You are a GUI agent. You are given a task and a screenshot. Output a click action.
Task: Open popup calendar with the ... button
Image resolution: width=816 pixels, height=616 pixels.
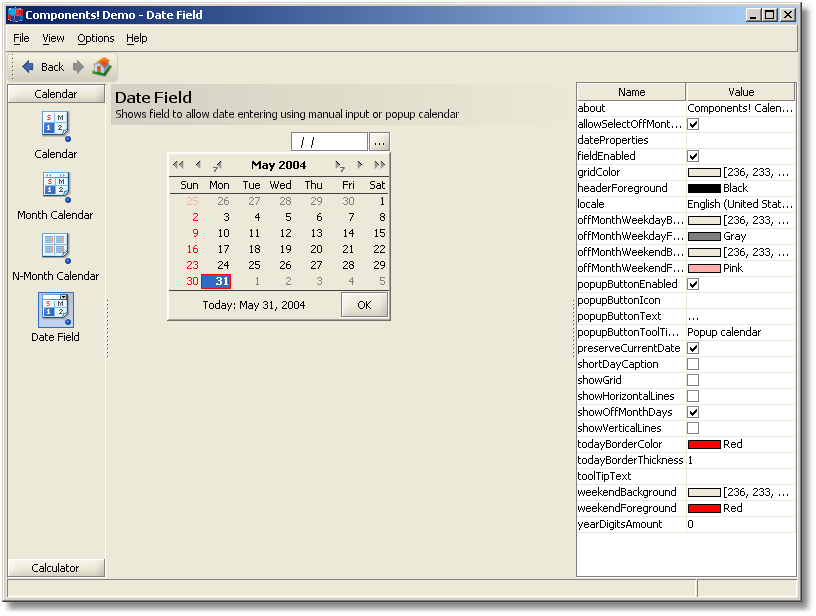(x=379, y=142)
